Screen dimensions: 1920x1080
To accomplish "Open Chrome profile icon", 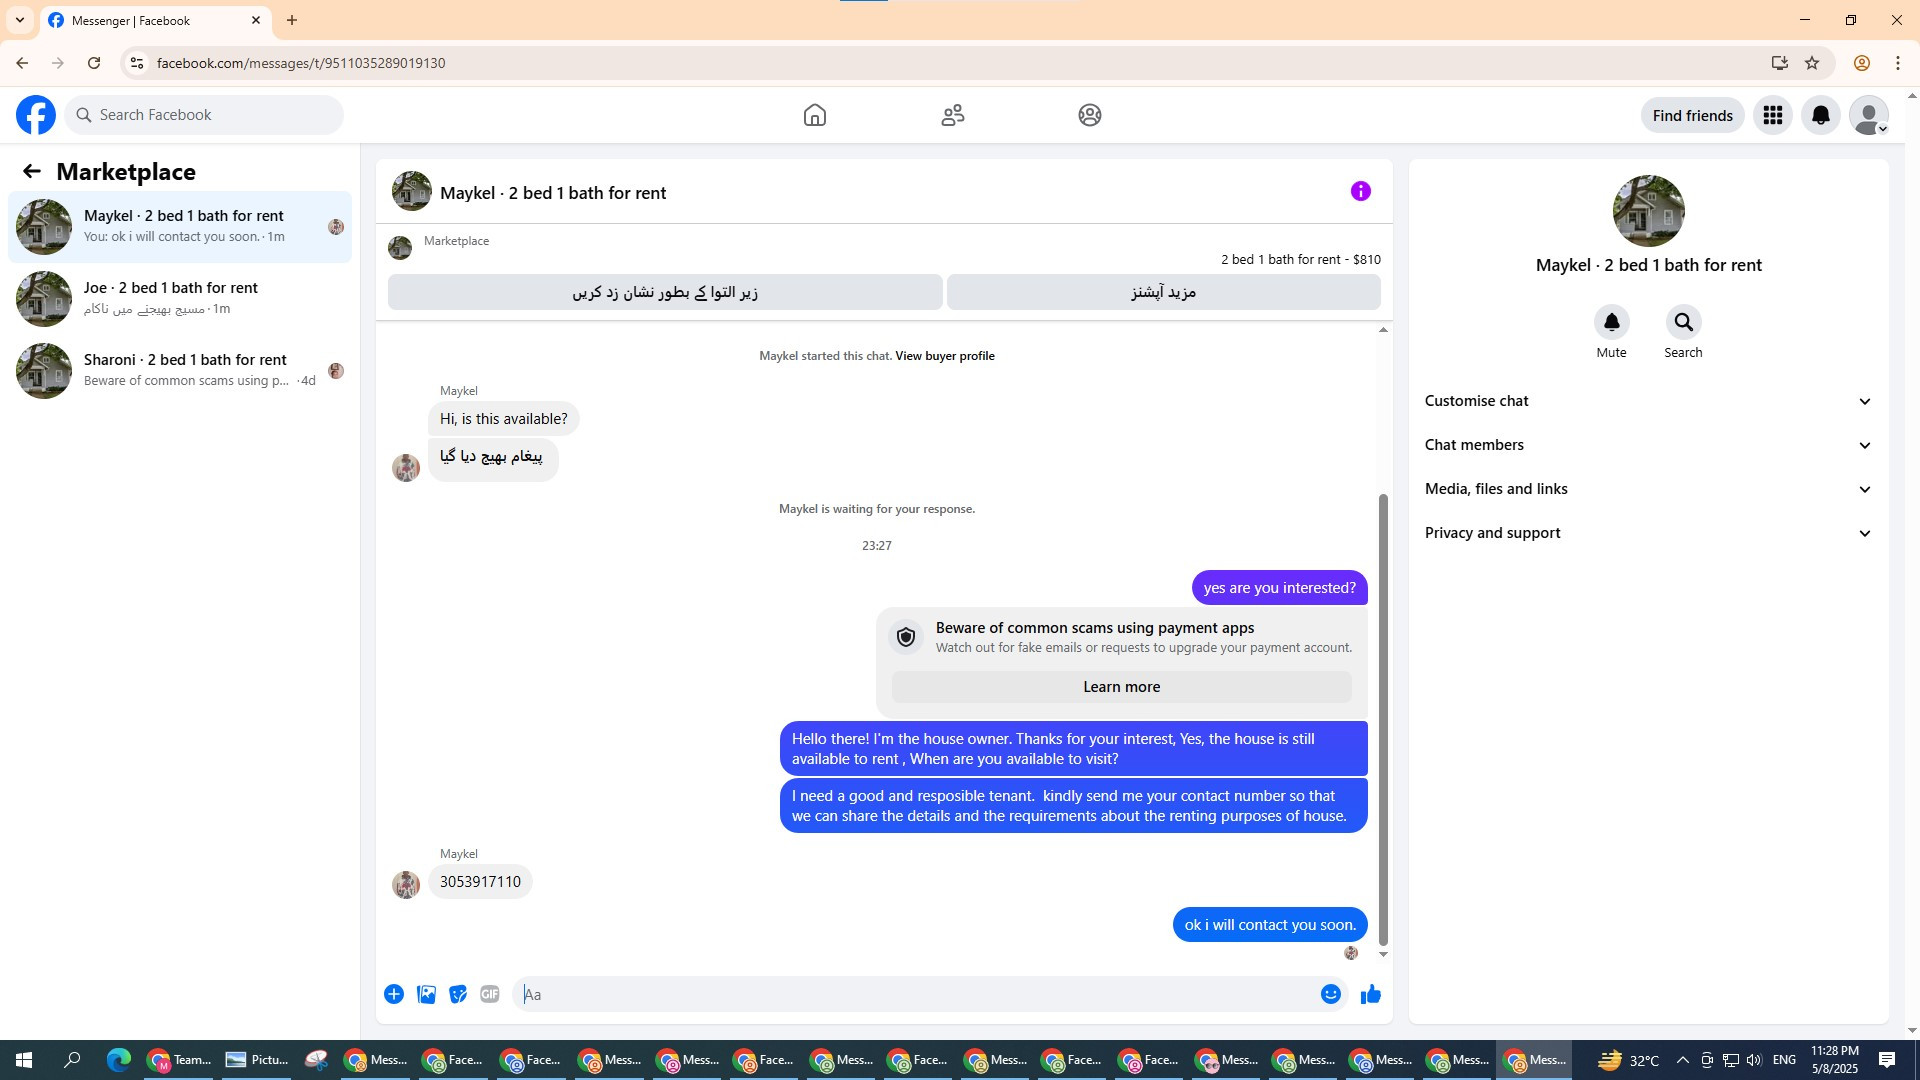I will 1862,63.
